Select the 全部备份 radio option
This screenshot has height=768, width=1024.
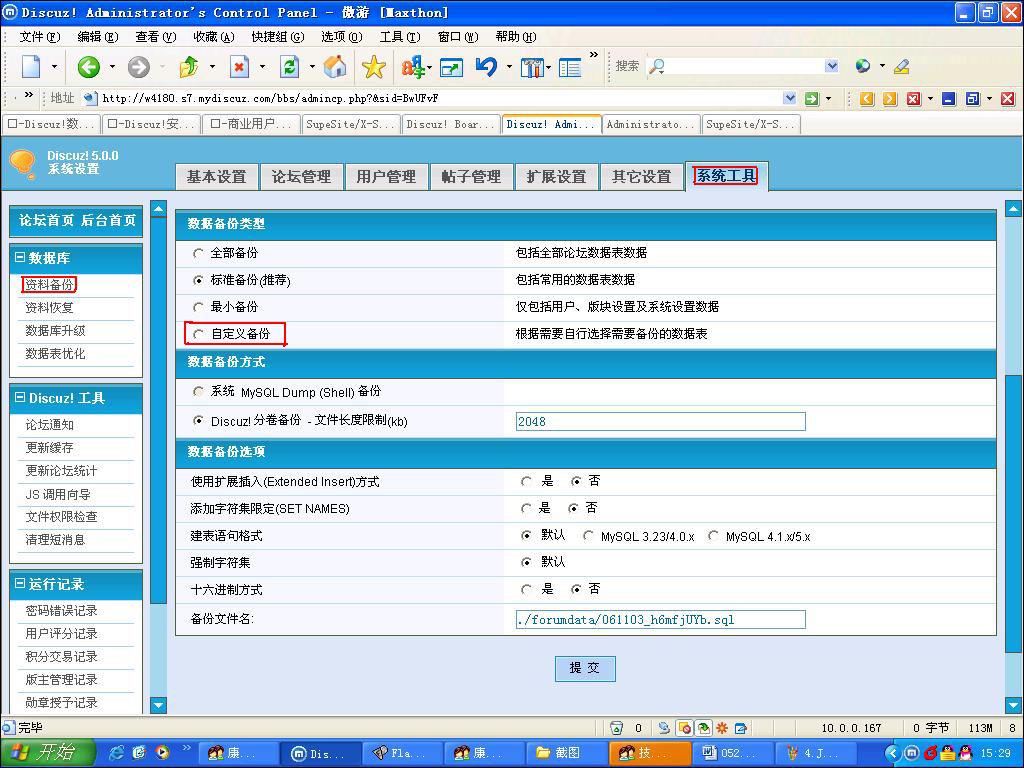click(198, 253)
